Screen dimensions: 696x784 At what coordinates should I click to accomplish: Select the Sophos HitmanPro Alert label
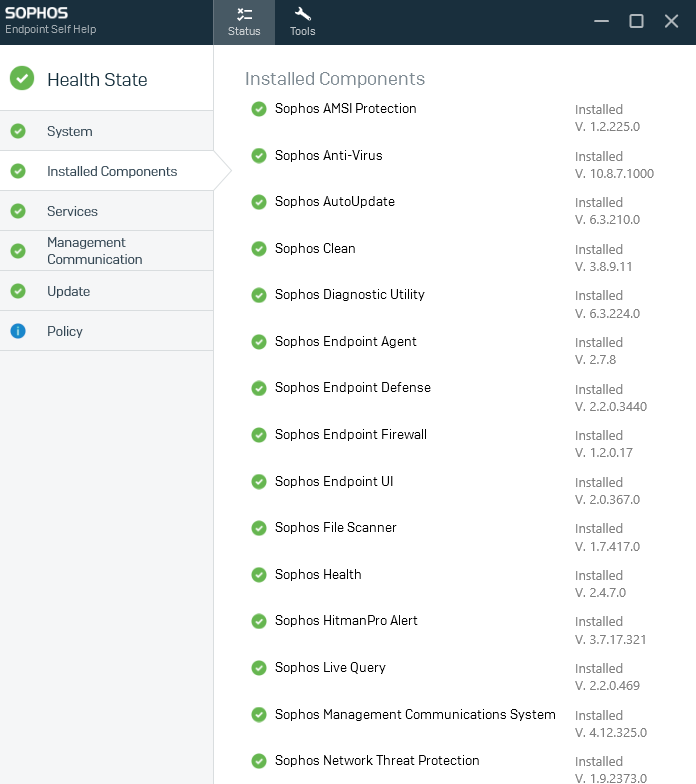point(346,620)
